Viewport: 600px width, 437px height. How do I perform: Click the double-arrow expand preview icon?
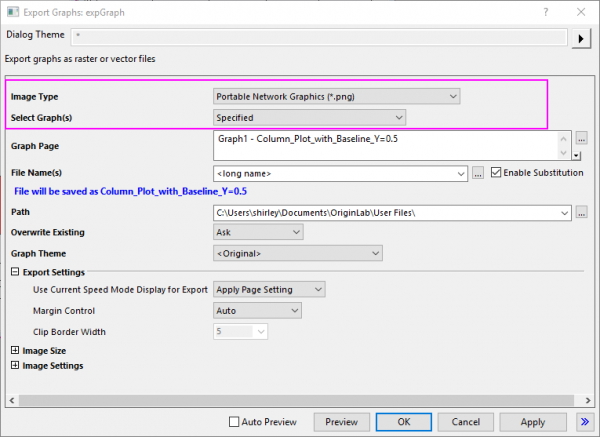tap(585, 422)
